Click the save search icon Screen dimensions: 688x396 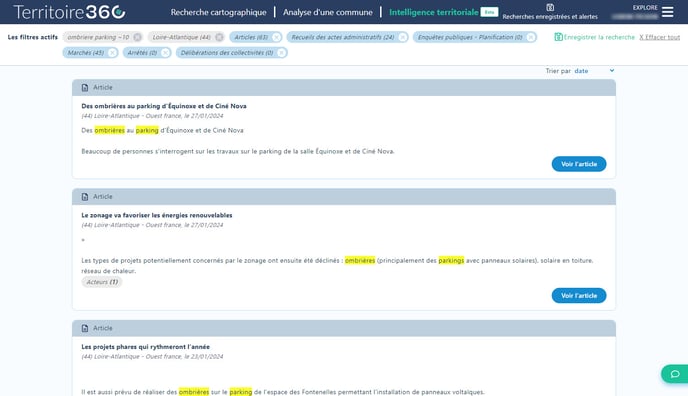coord(558,37)
